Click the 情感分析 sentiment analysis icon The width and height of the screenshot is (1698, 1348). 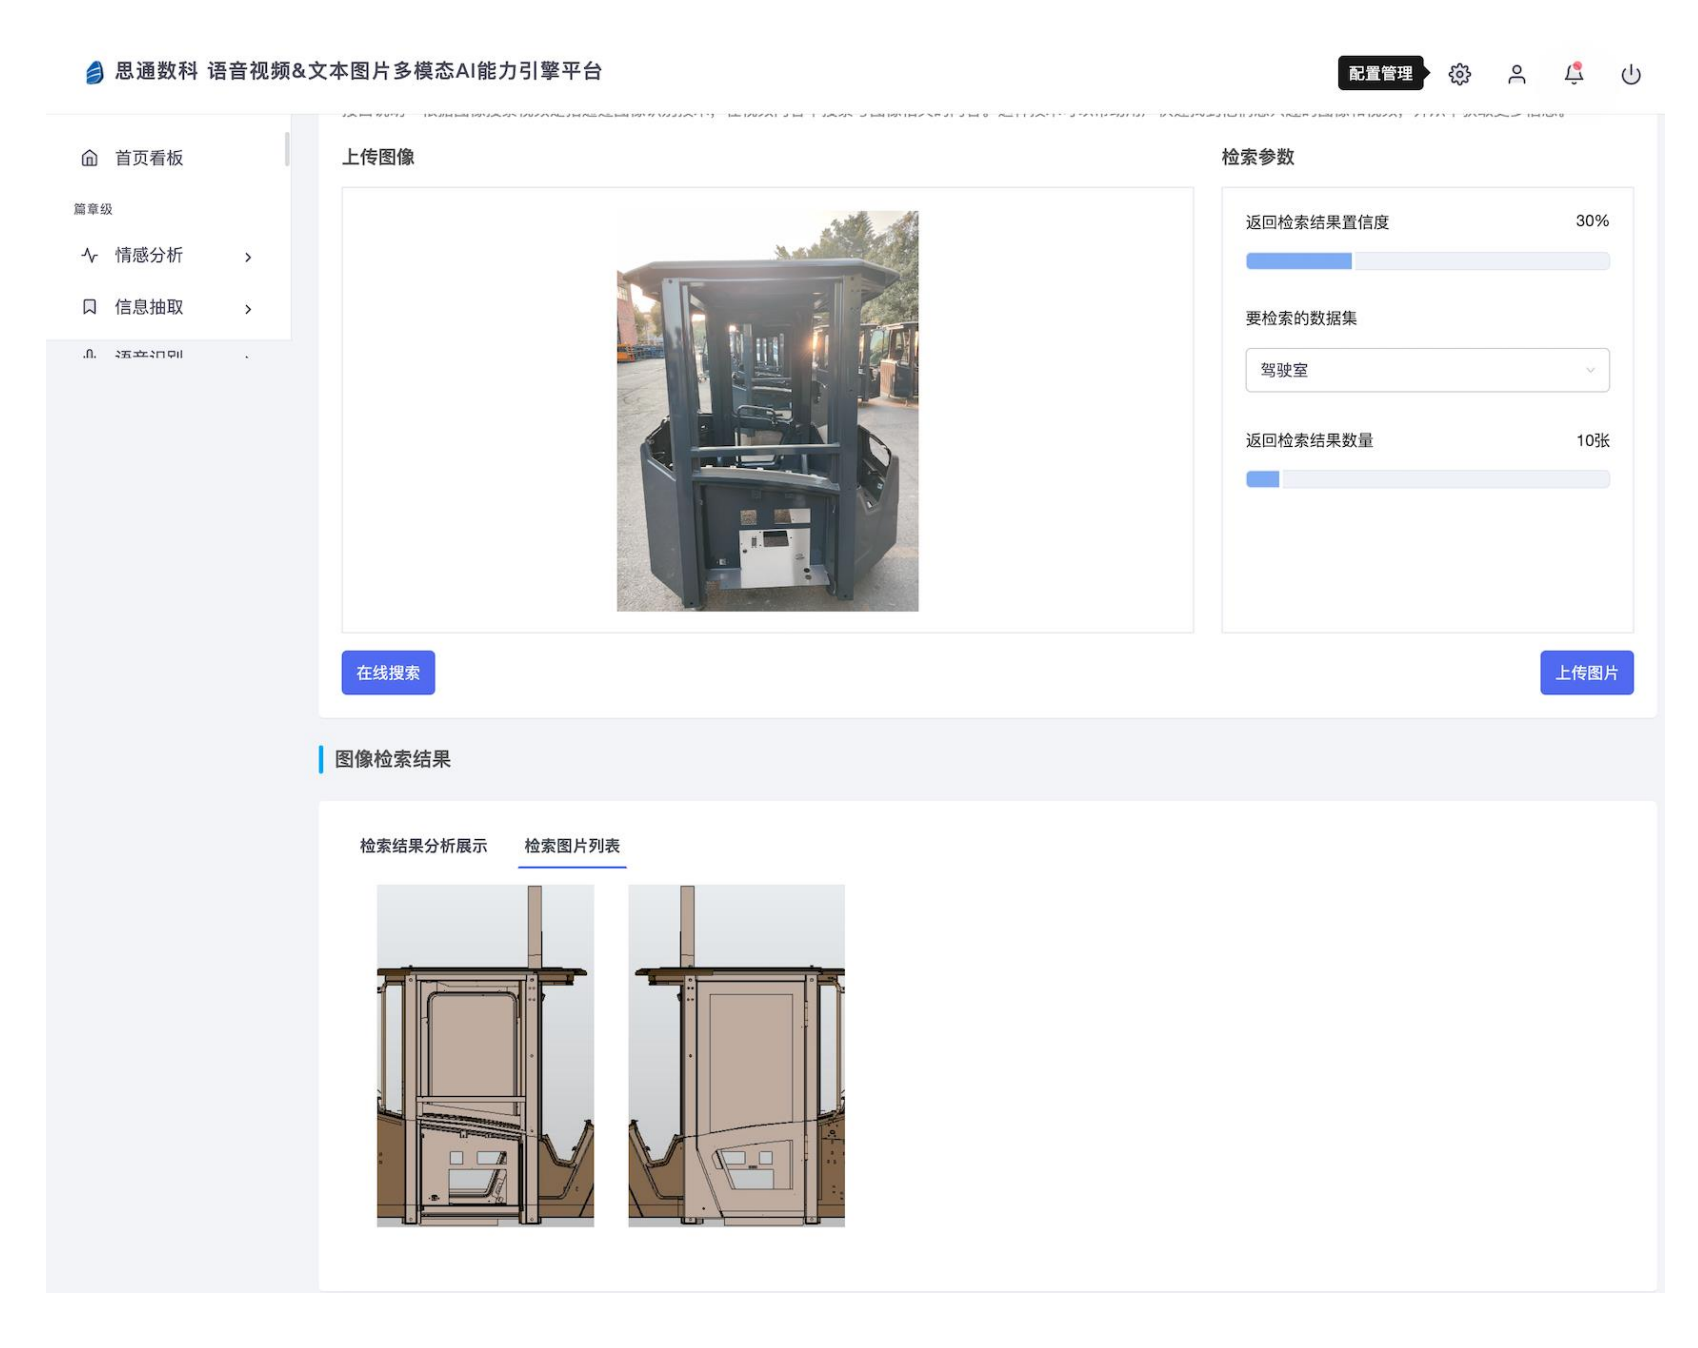click(88, 257)
